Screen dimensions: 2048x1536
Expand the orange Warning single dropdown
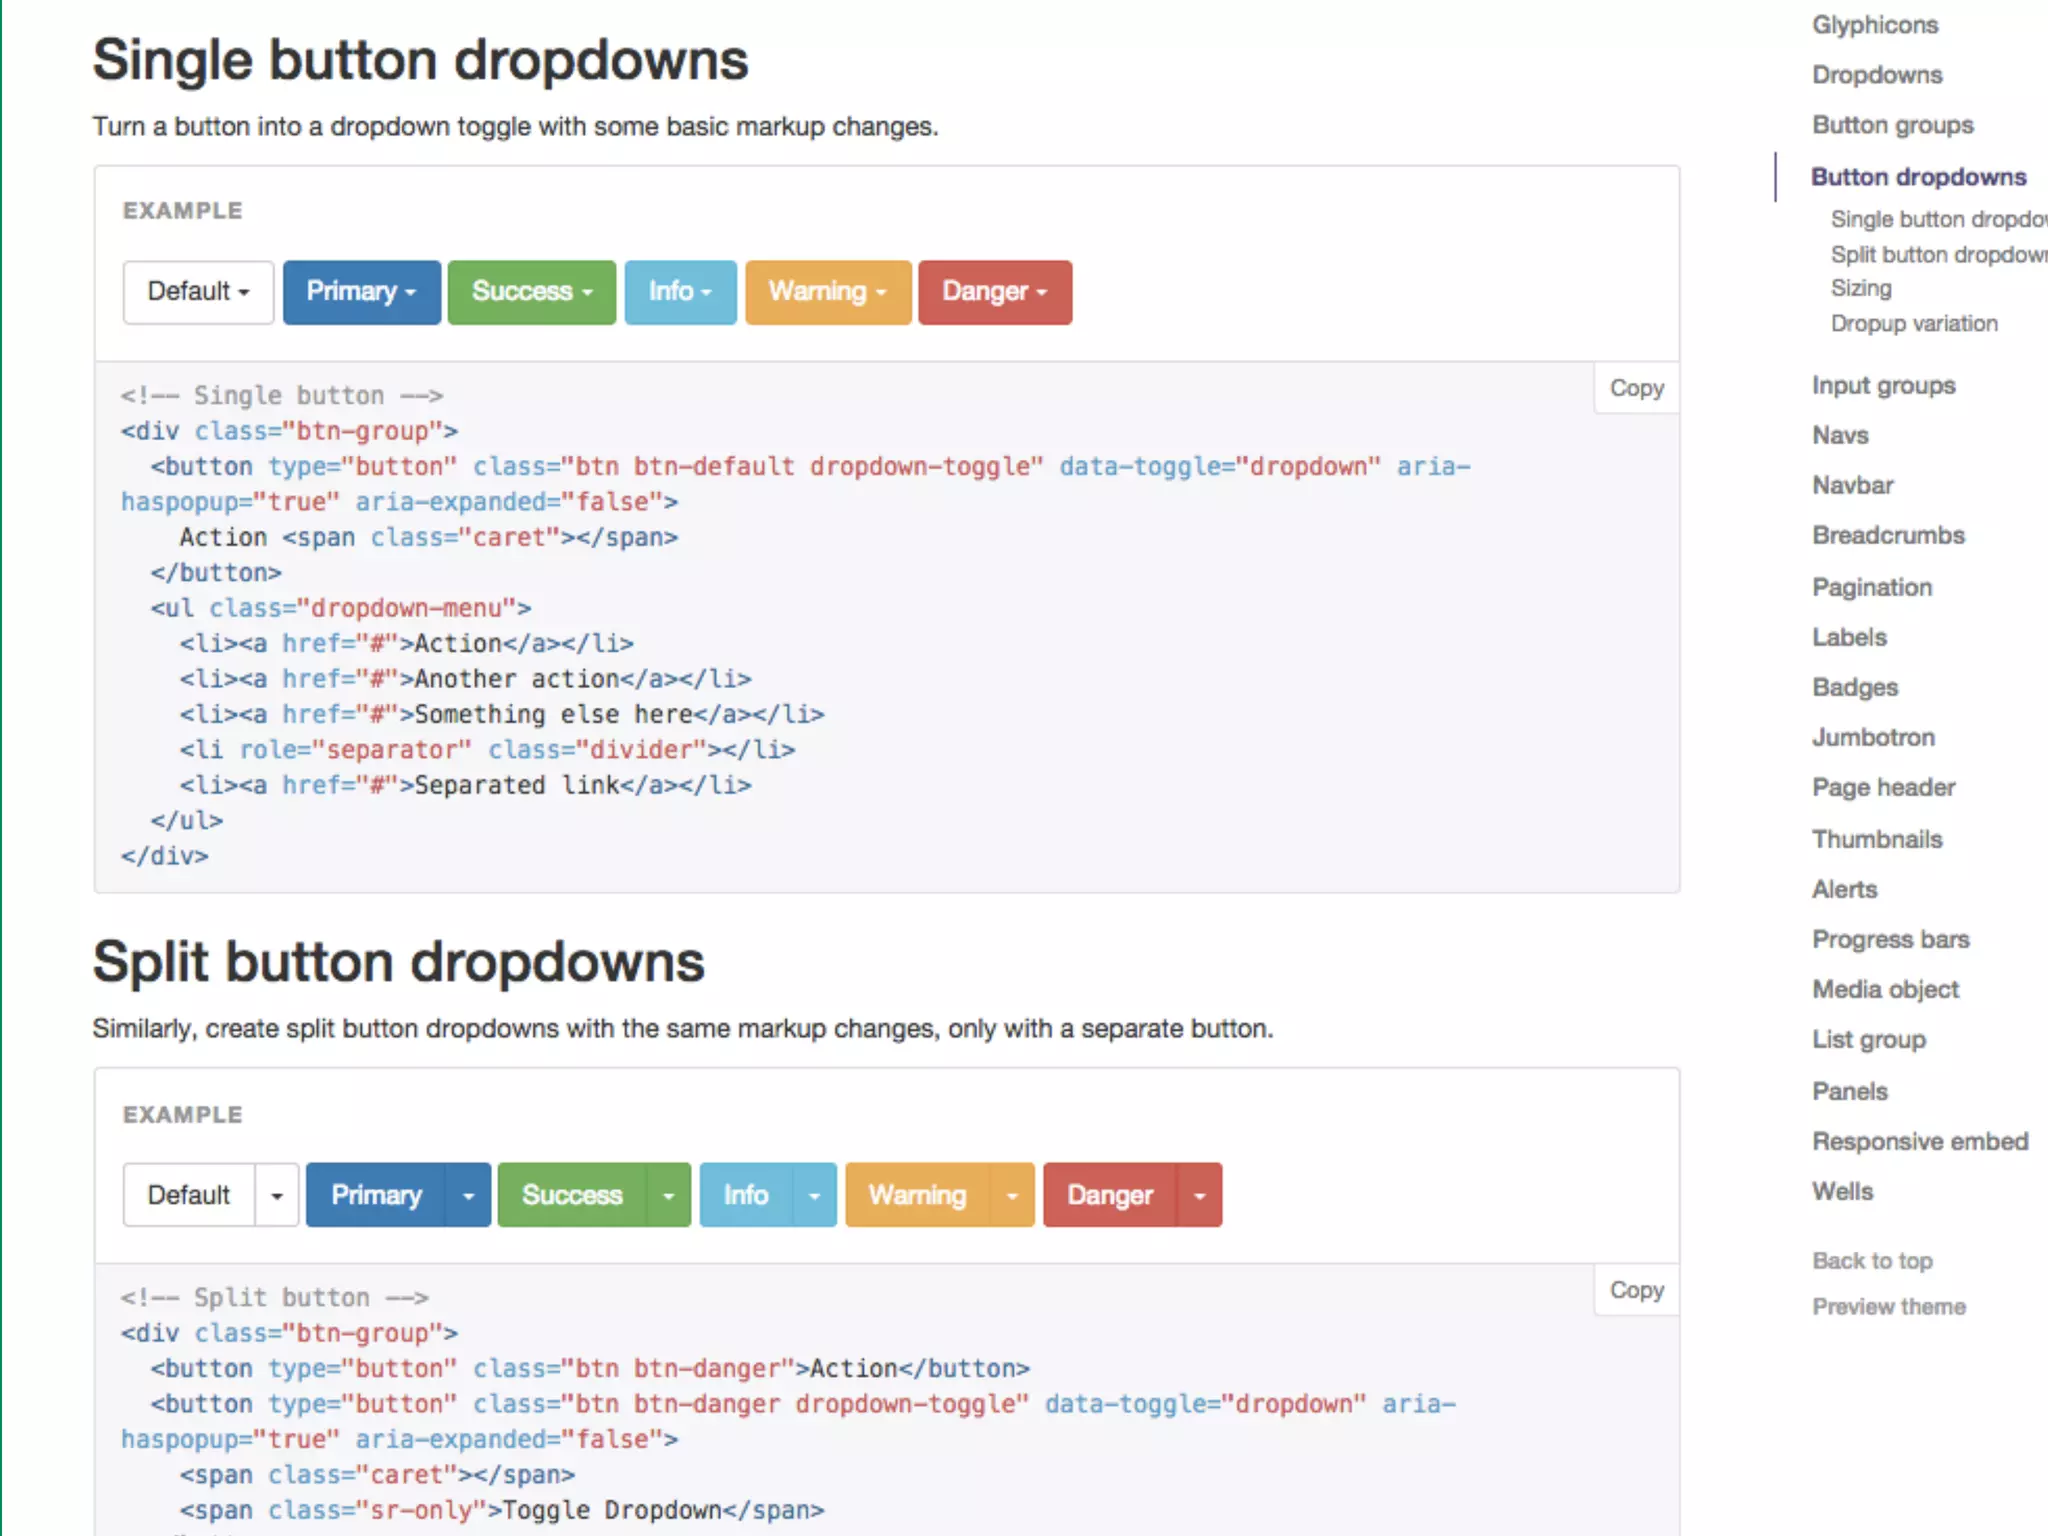coord(827,292)
